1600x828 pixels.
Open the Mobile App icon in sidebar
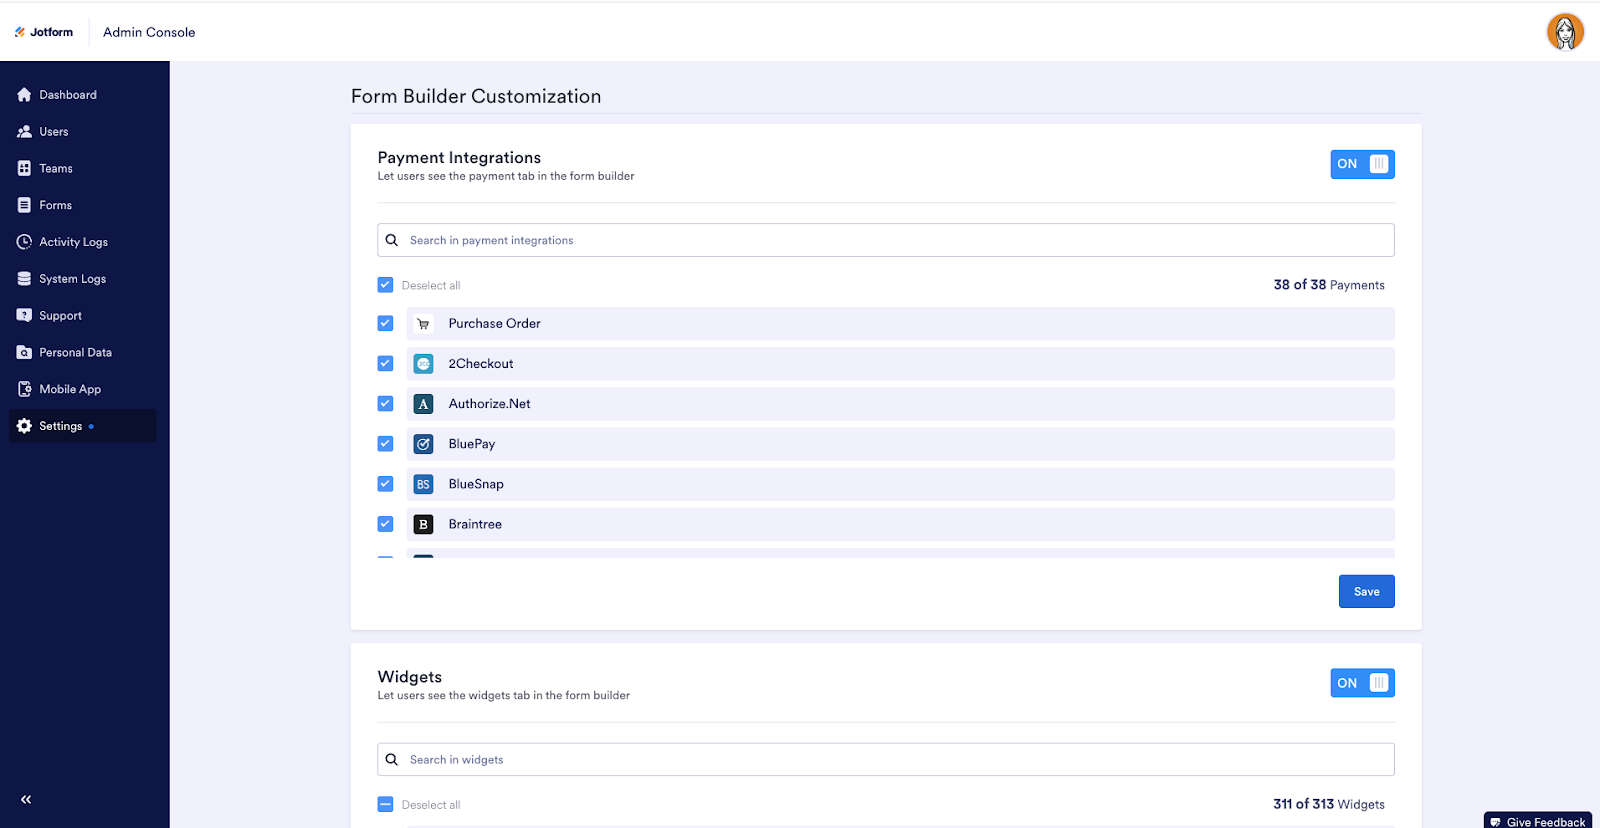click(x=24, y=389)
